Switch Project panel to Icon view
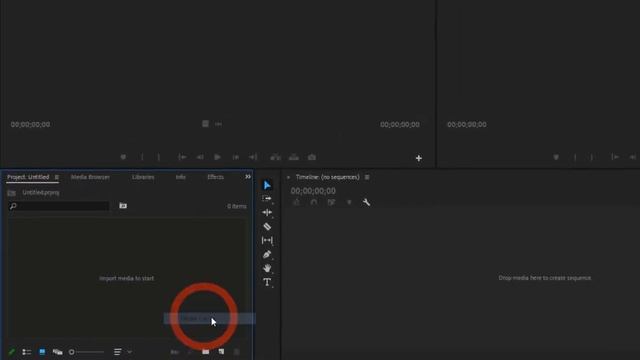Viewport: 640px width, 360px height. click(x=42, y=352)
